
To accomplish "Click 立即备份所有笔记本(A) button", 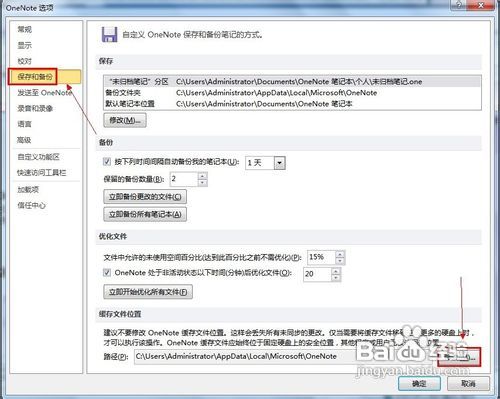I will pos(145,214).
